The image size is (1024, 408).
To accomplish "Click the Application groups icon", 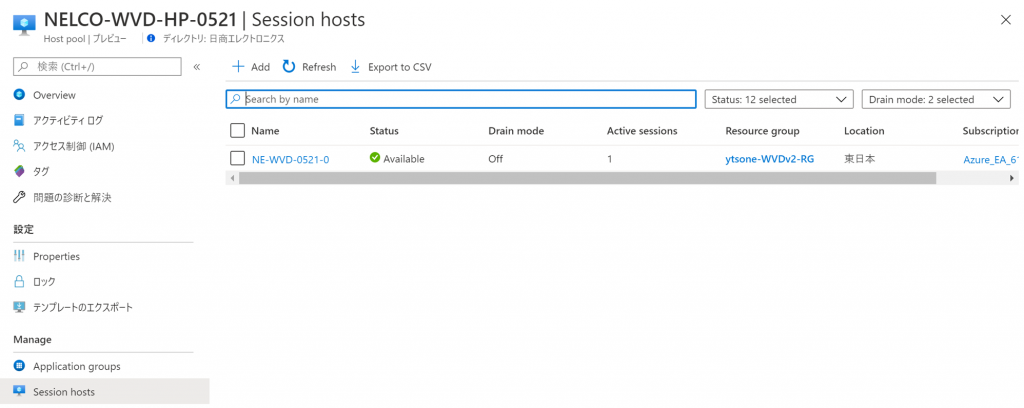I will point(19,366).
